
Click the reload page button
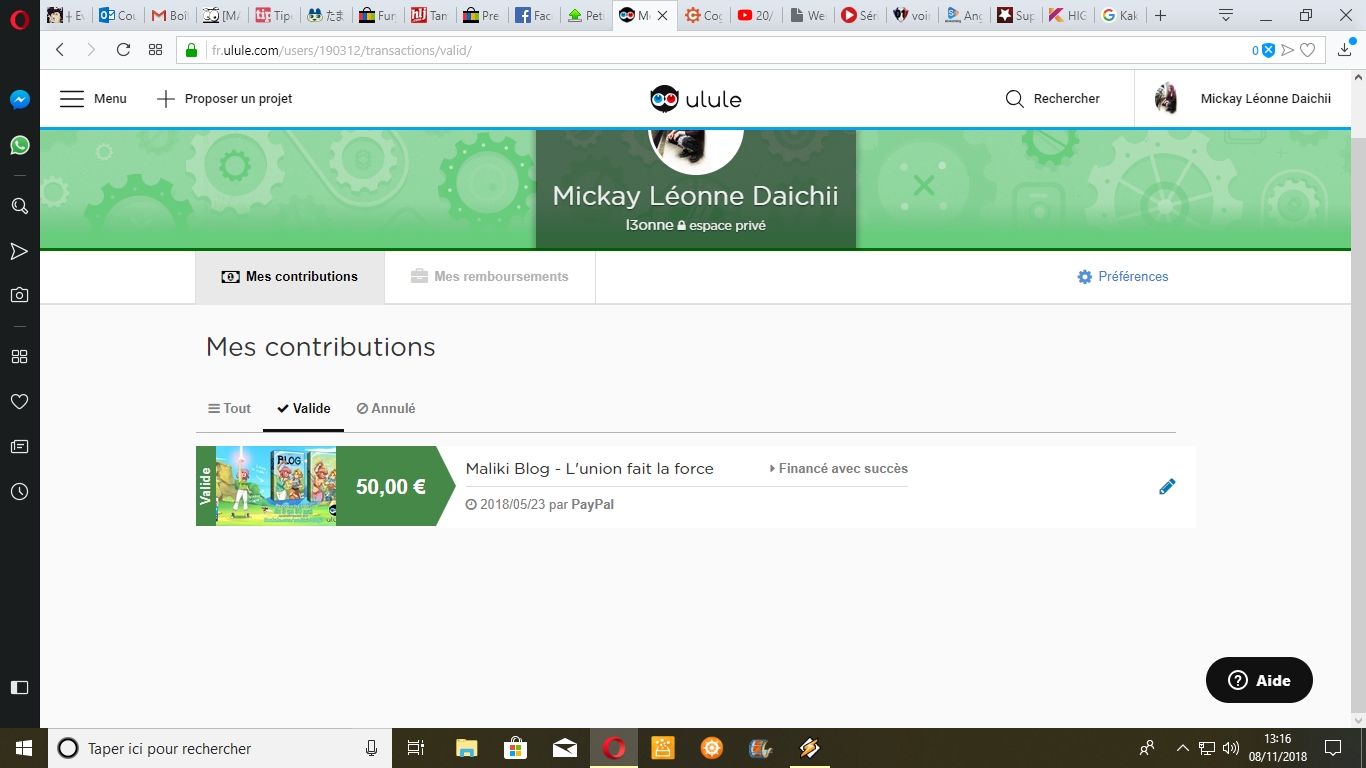(x=123, y=50)
